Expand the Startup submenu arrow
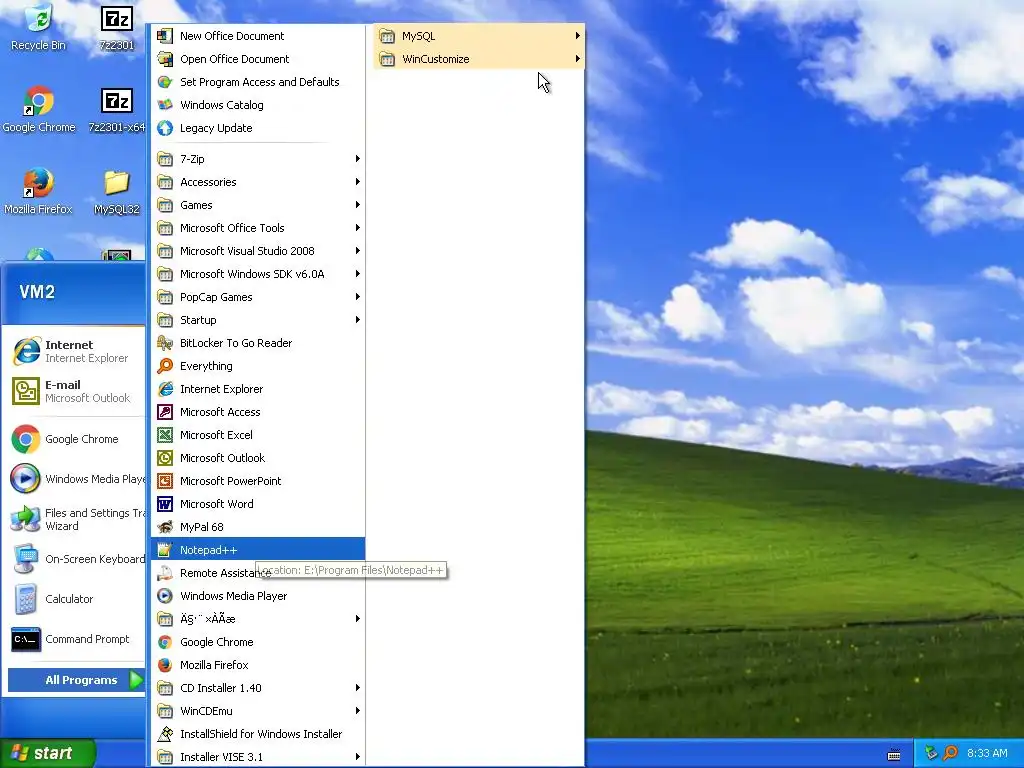The width and height of the screenshot is (1024, 768). click(357, 320)
